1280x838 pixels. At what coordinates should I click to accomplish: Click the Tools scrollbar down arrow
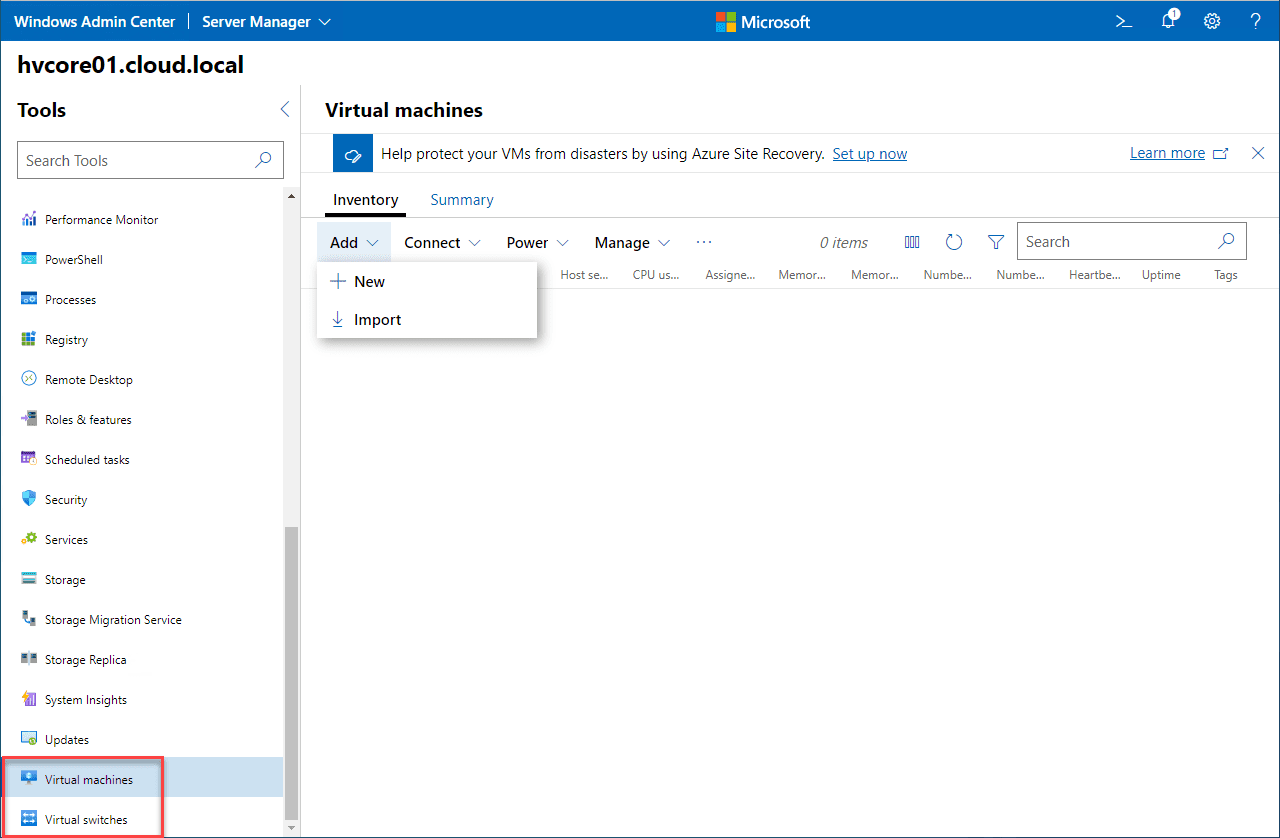[292, 829]
